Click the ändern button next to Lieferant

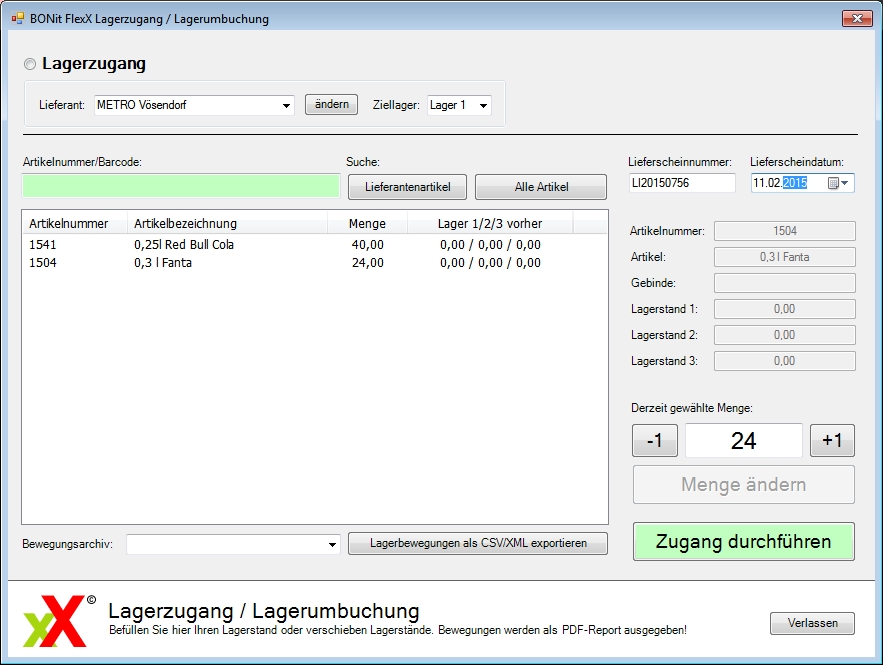pos(331,104)
